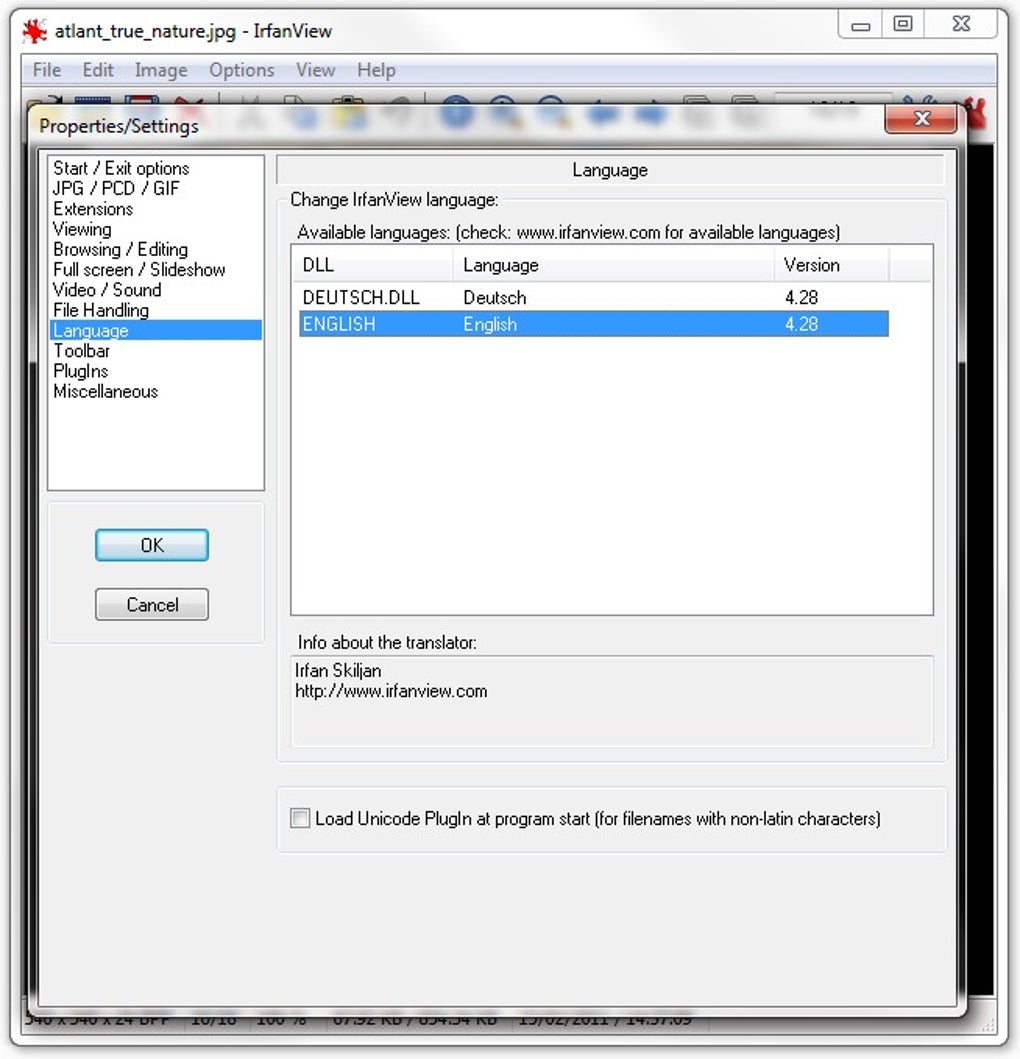The width and height of the screenshot is (1020, 1059).
Task: Close the Properties/Settings dialog
Action: click(921, 120)
